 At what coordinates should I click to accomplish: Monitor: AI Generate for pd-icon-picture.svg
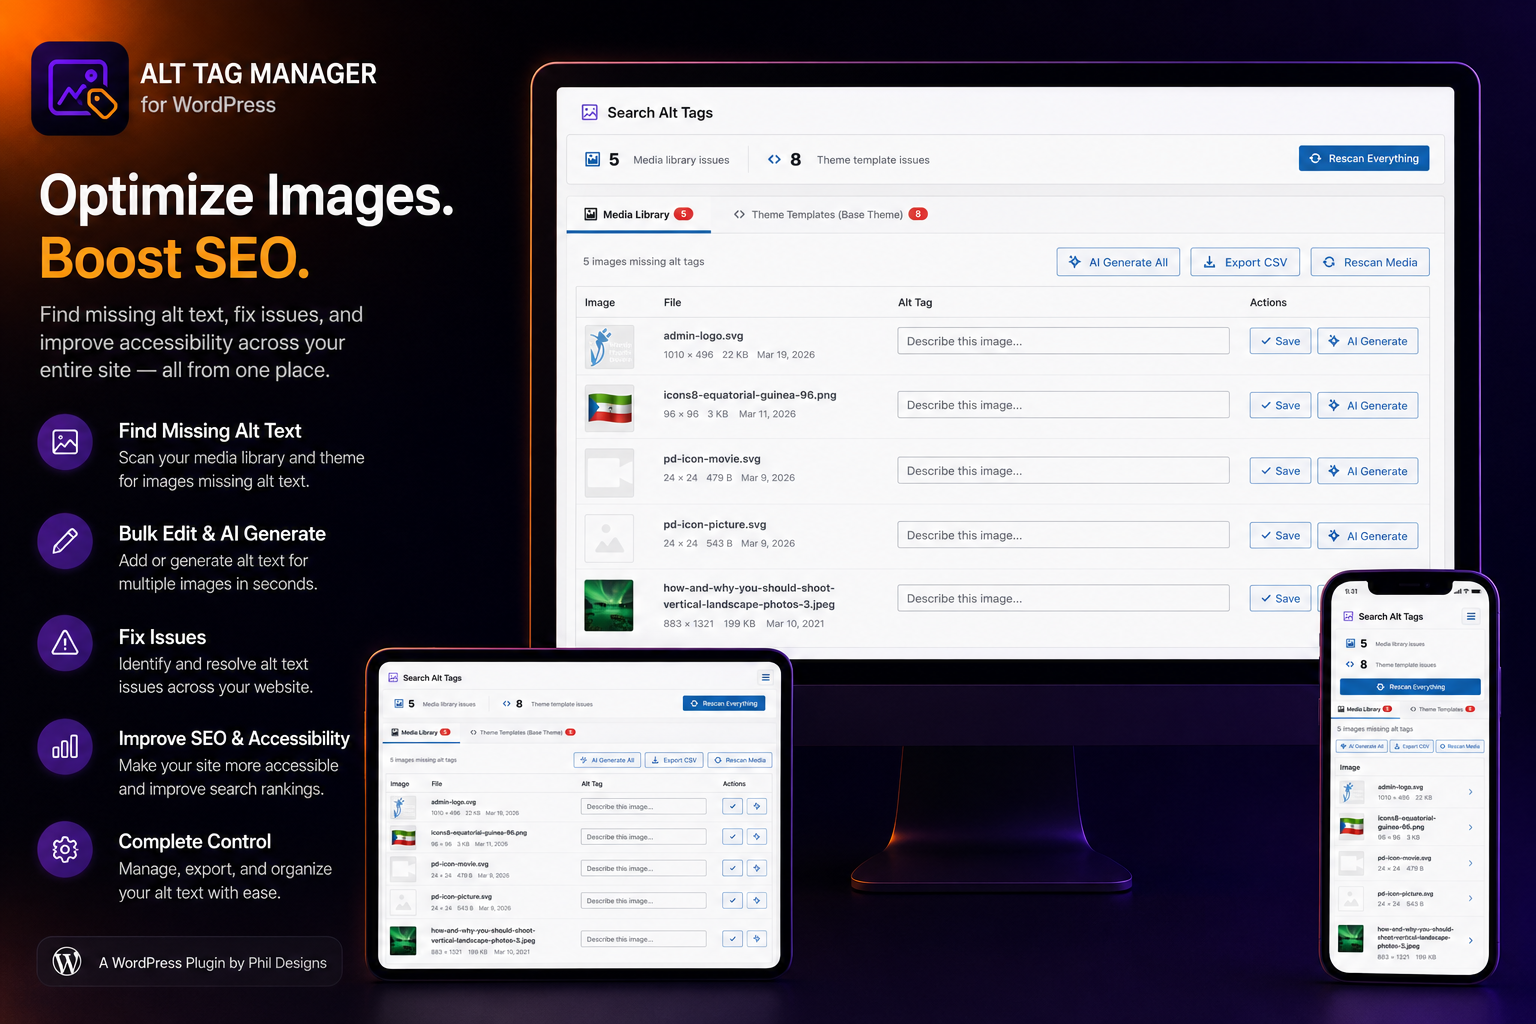pyautogui.click(x=1367, y=536)
